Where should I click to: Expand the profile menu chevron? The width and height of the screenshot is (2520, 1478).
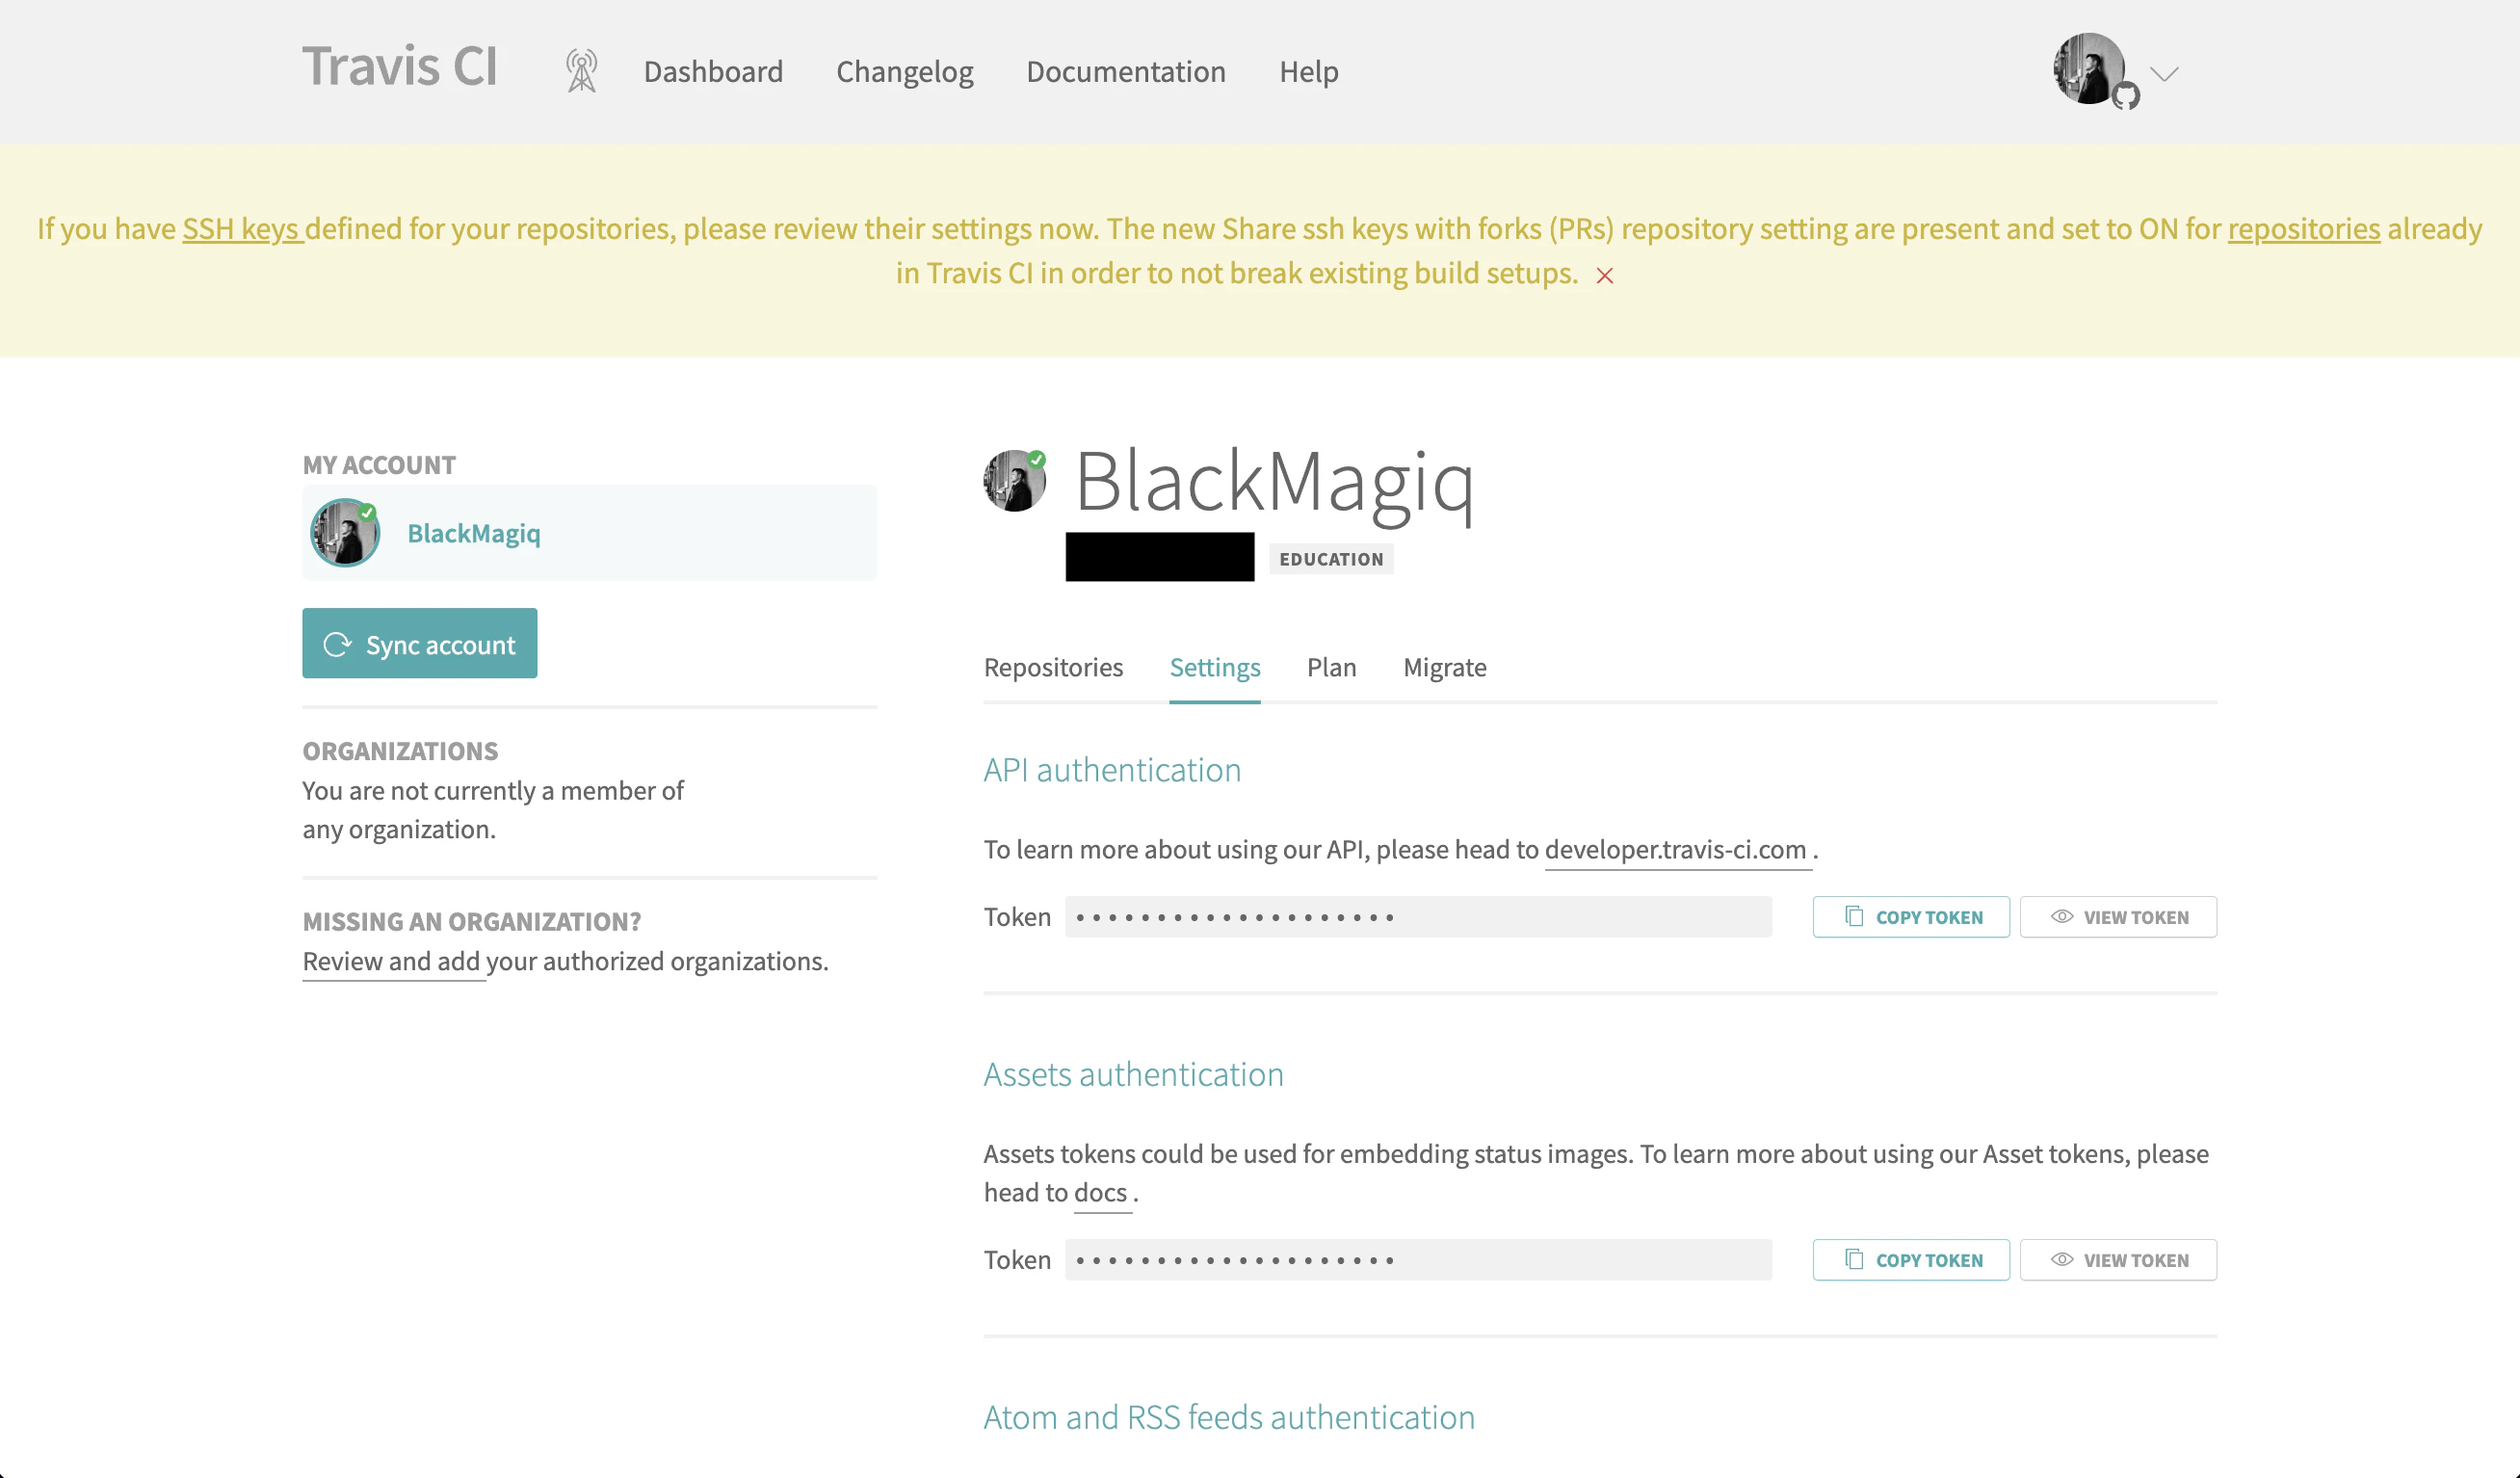(x=2164, y=74)
